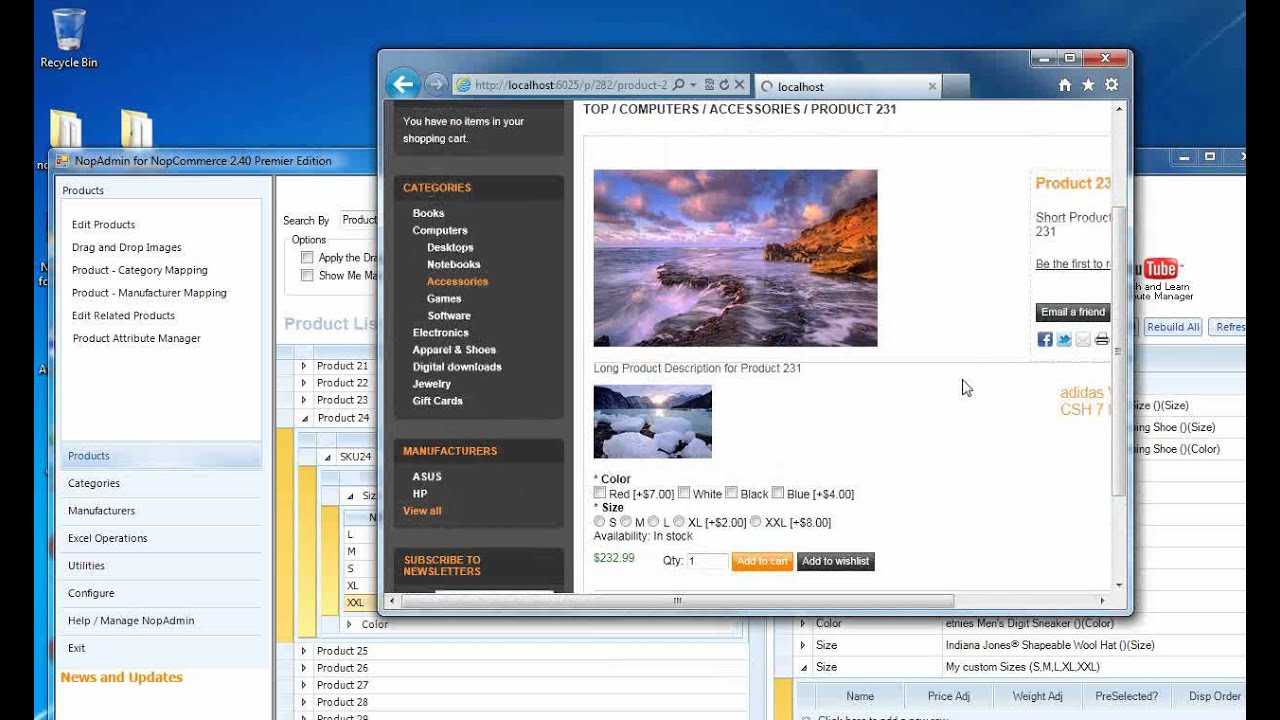
Task: Stop loading with the address bar X
Action: (739, 86)
